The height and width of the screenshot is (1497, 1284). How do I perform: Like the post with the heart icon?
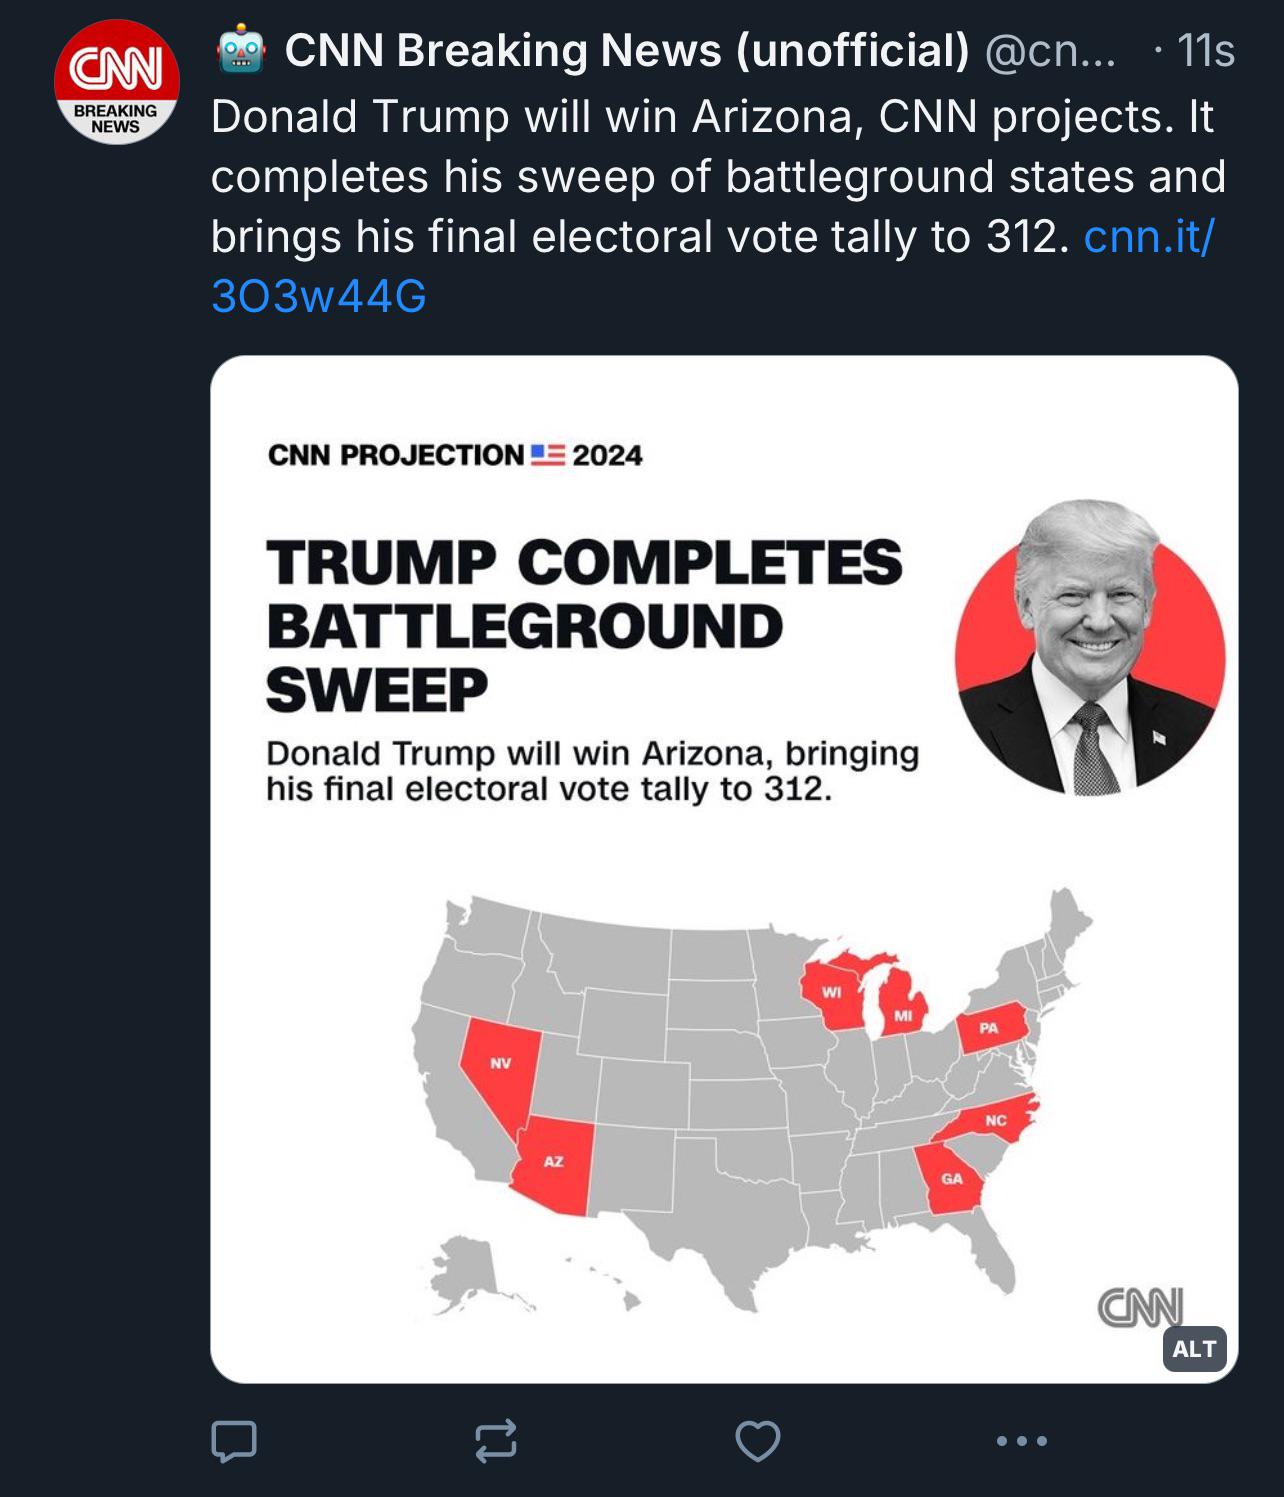coord(757,1441)
